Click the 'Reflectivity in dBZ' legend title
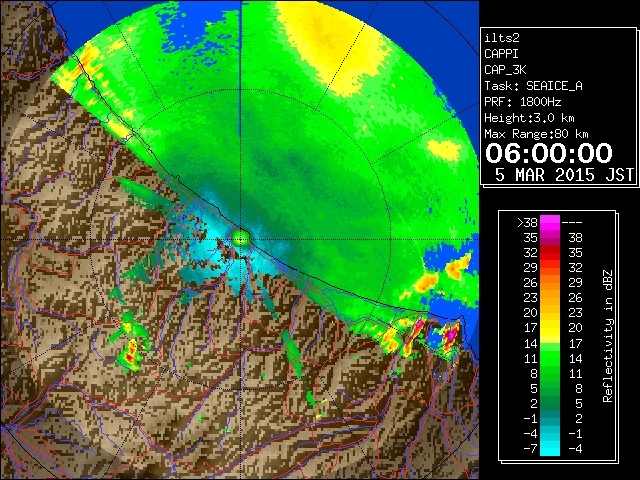The image size is (640, 480). coord(608,336)
